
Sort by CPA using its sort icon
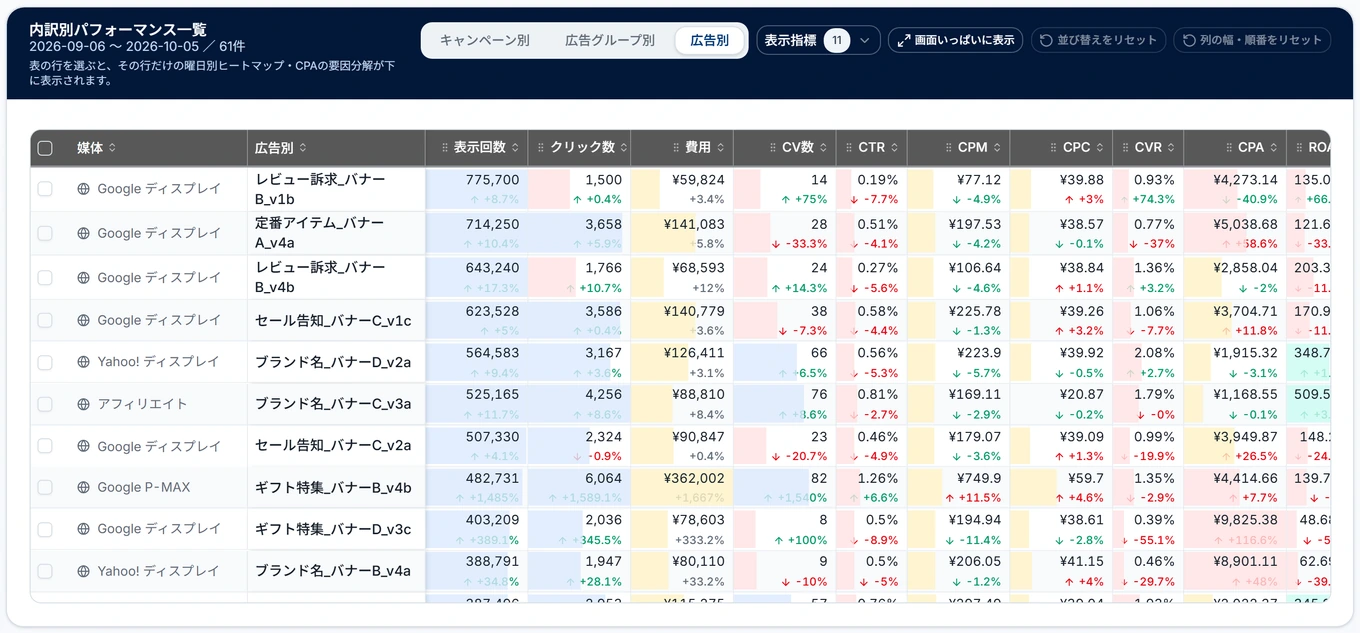coord(1274,148)
